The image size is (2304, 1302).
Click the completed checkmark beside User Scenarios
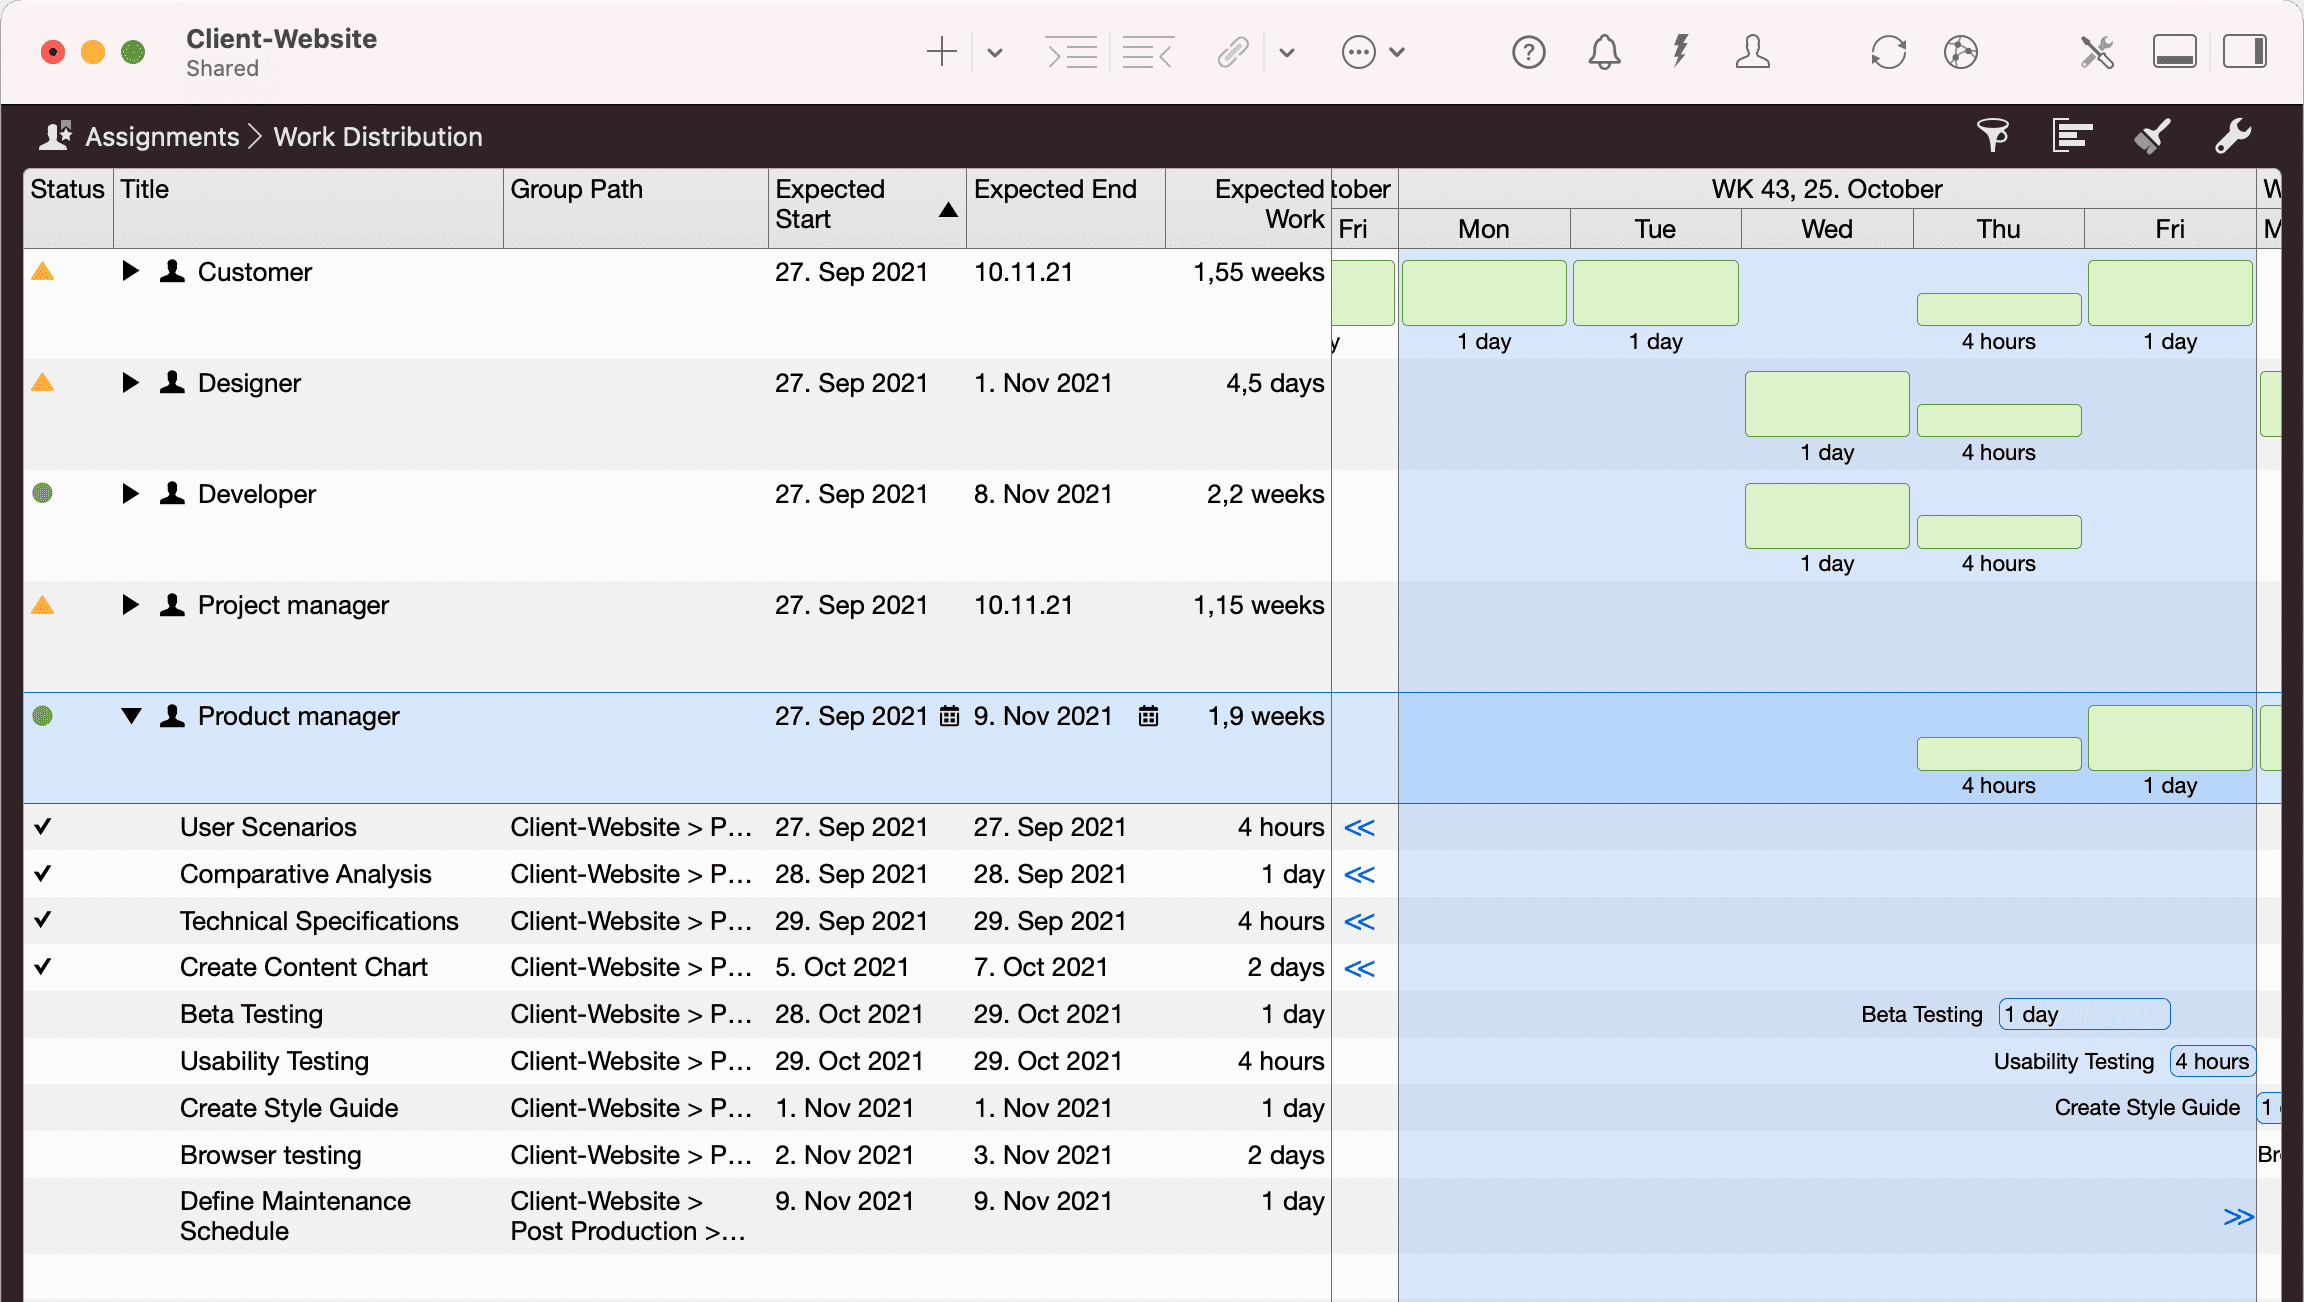click(42, 827)
